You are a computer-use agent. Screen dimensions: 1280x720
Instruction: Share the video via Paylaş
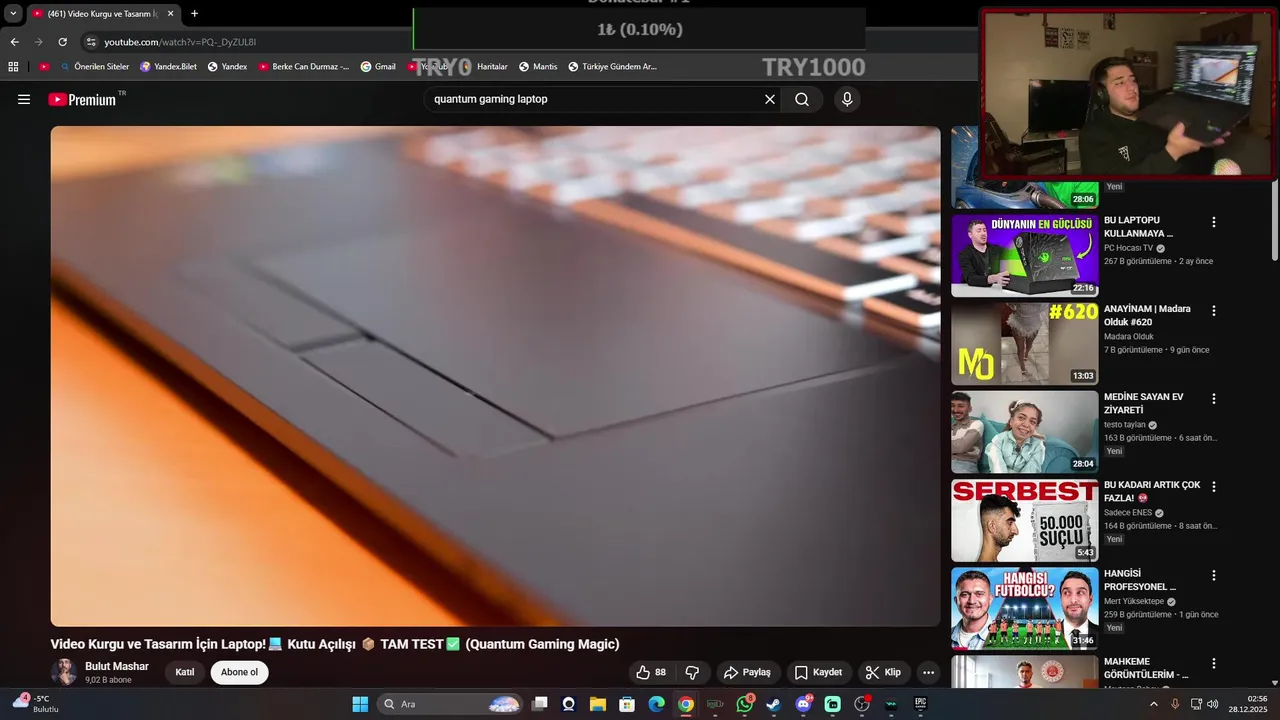[x=747, y=672]
